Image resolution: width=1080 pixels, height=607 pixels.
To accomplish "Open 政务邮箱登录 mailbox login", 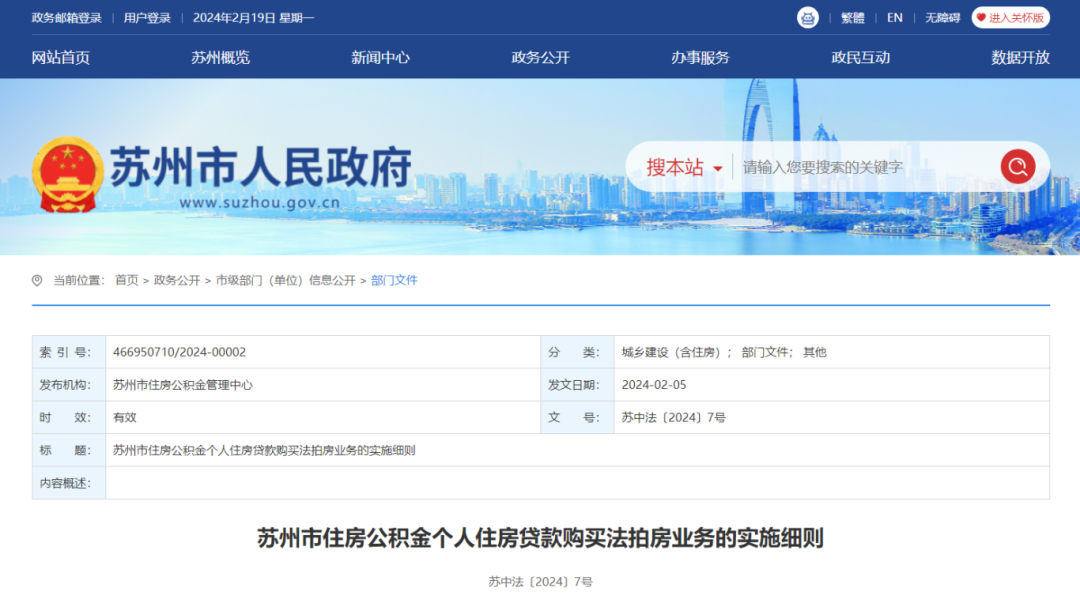I will 66,18.
